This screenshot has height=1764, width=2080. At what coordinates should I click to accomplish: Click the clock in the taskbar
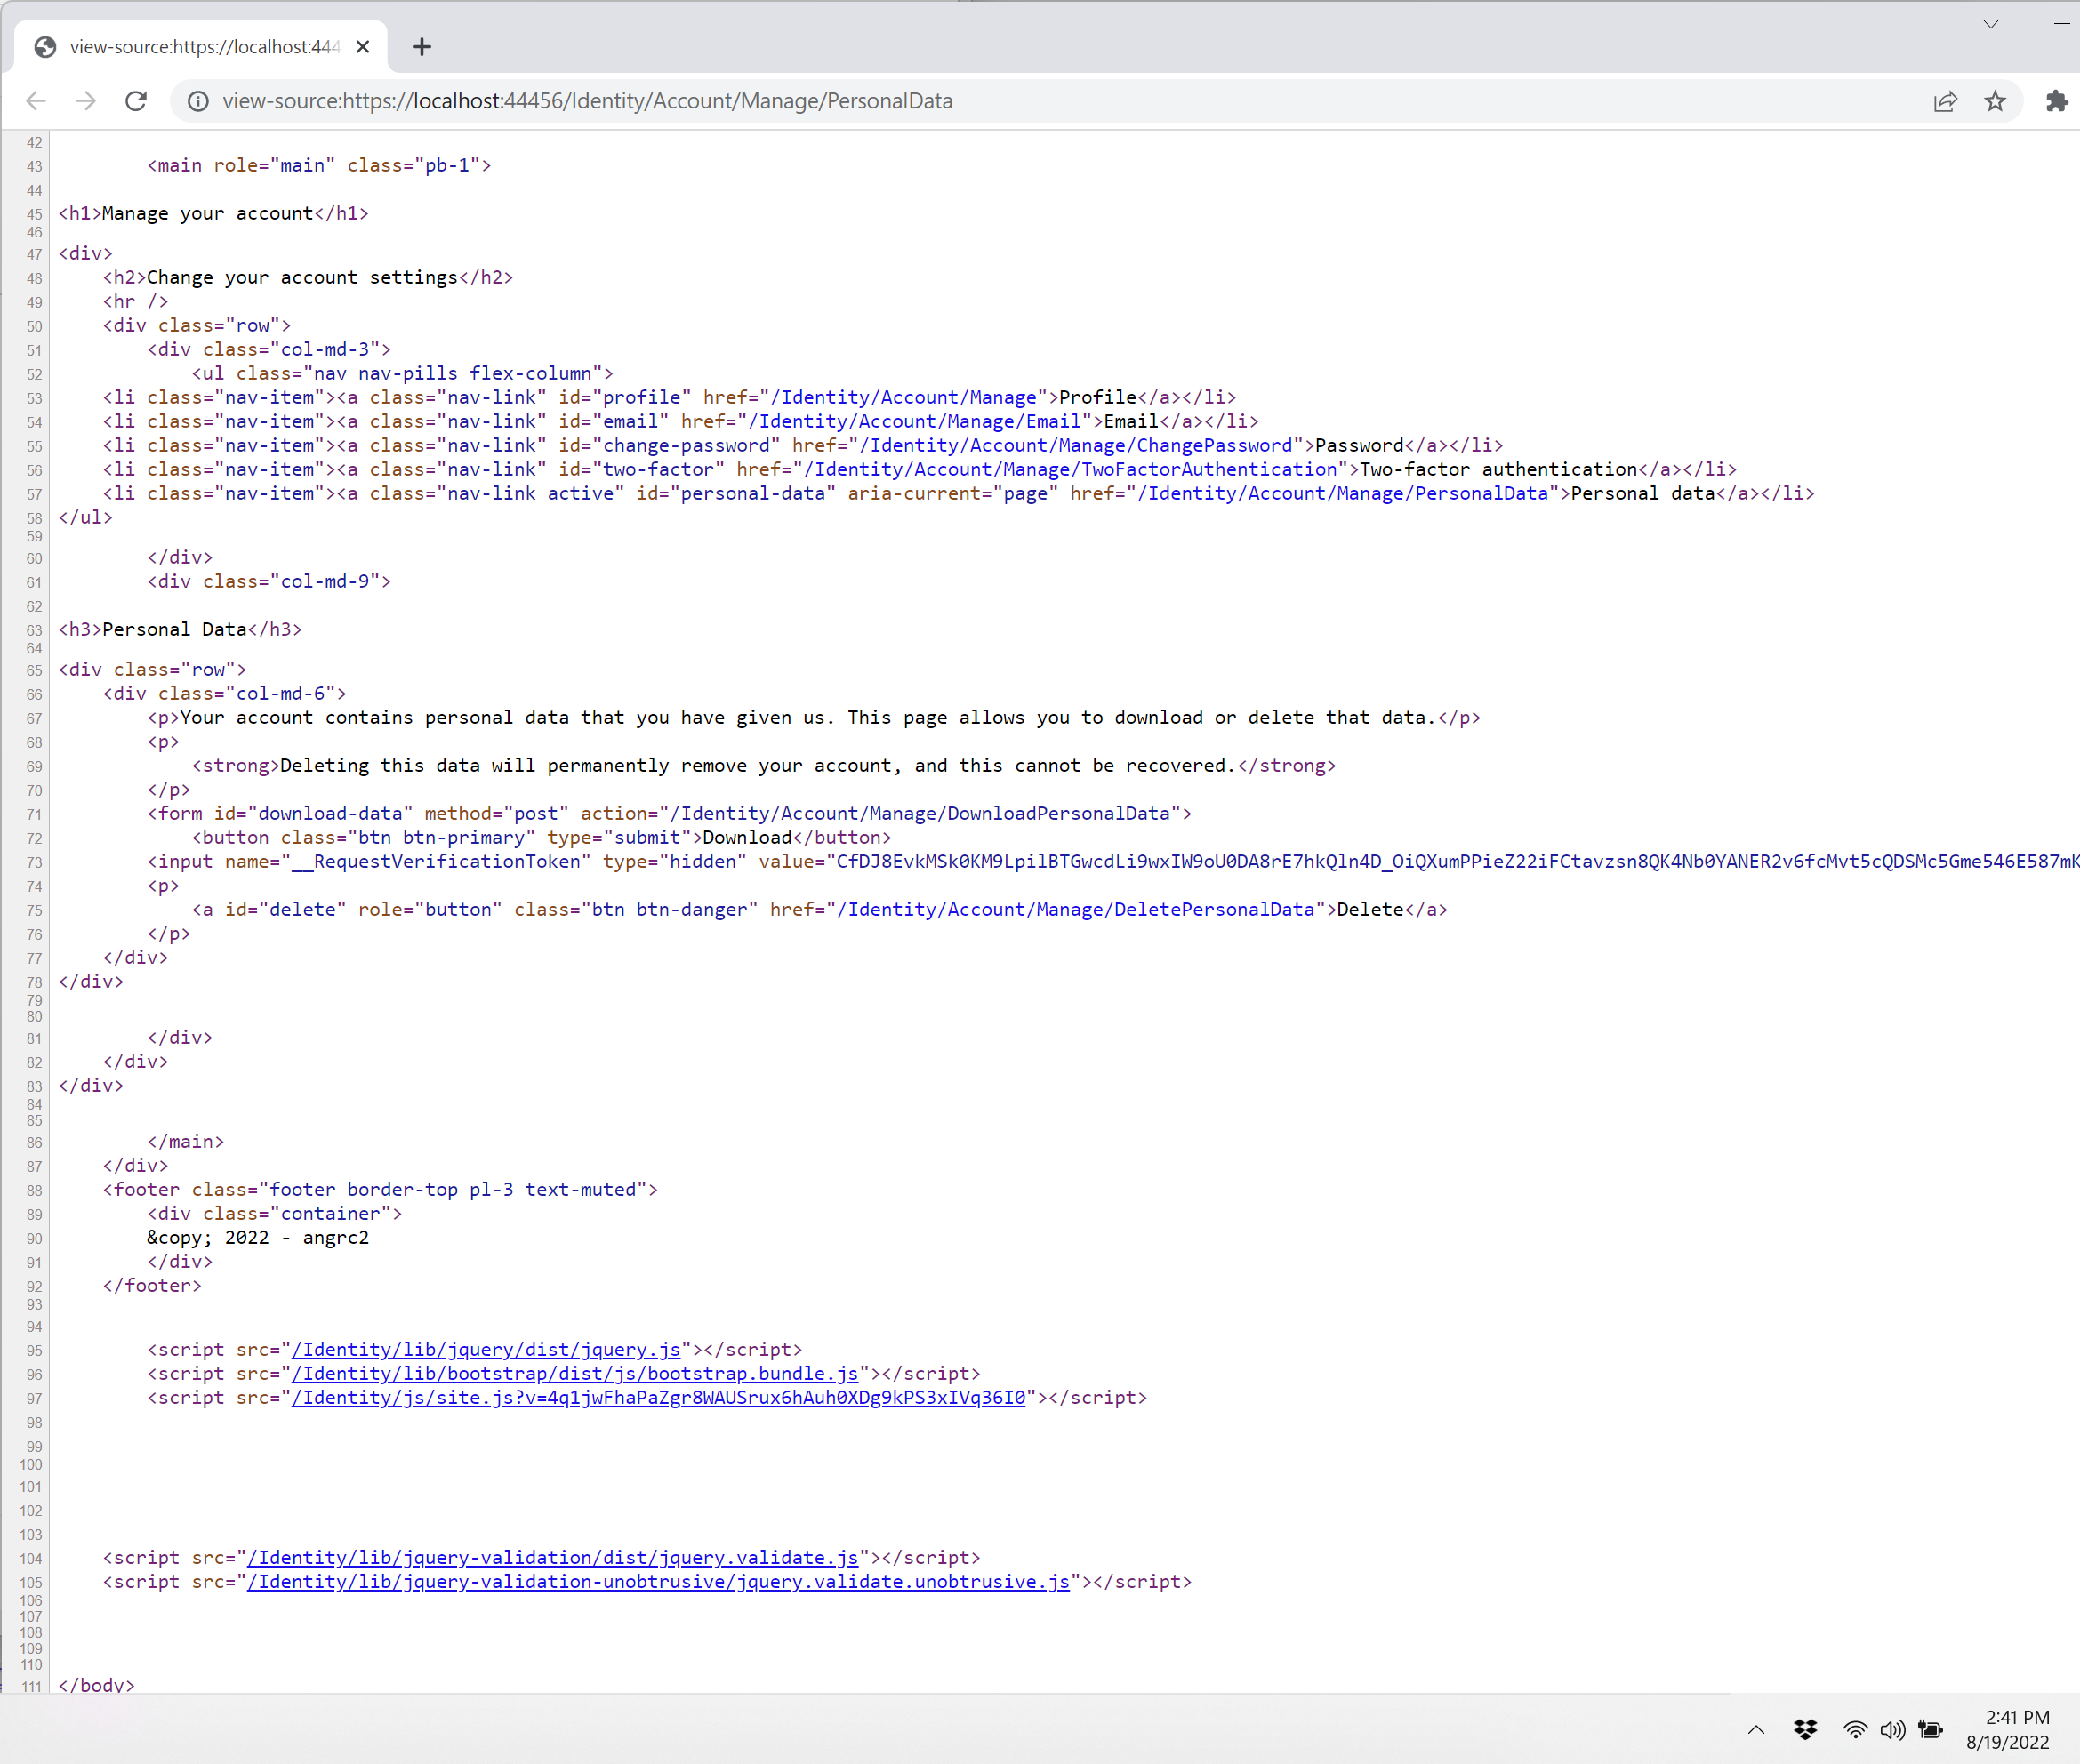tap(2017, 1729)
